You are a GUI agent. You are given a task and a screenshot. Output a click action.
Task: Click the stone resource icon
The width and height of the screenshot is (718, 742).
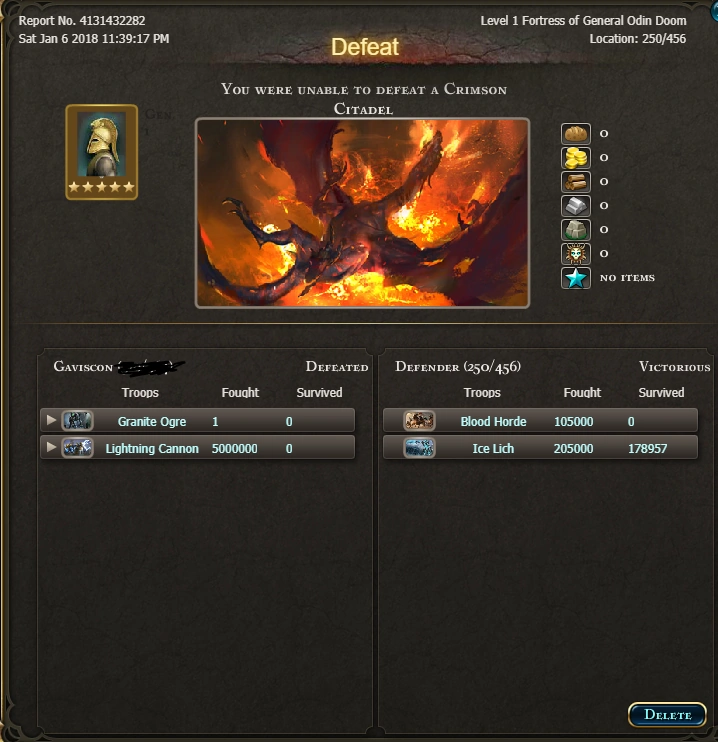click(576, 230)
